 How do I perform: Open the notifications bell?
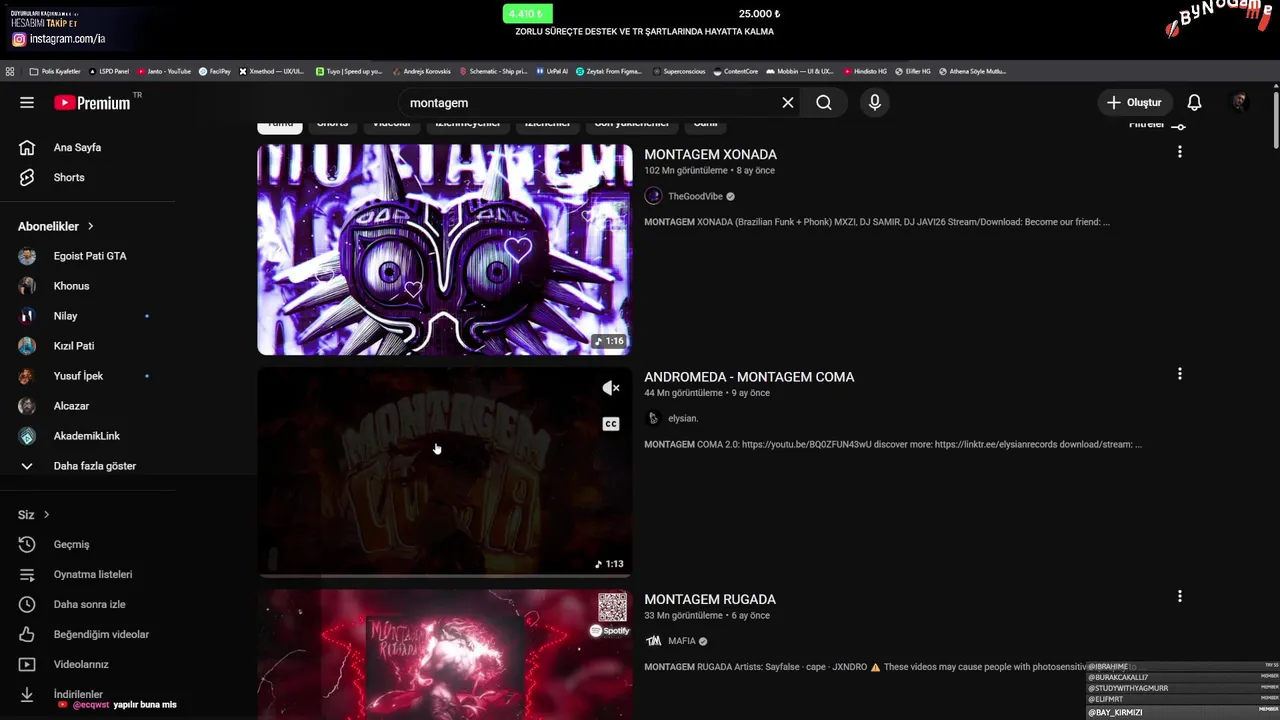(x=1194, y=102)
